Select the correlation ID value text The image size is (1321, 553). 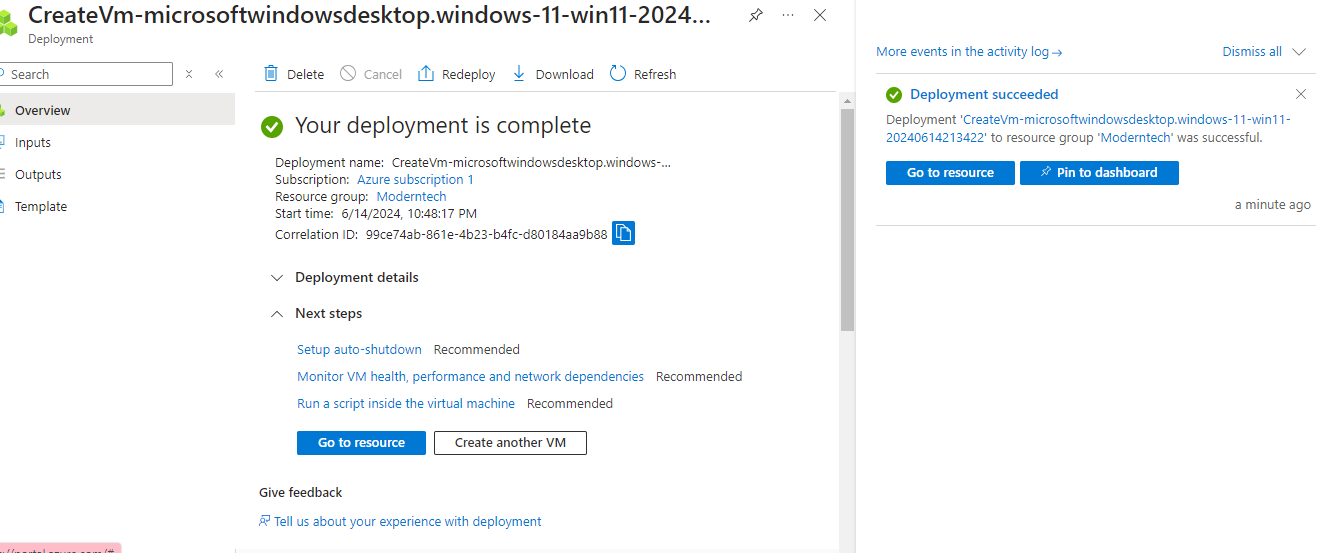[486, 235]
